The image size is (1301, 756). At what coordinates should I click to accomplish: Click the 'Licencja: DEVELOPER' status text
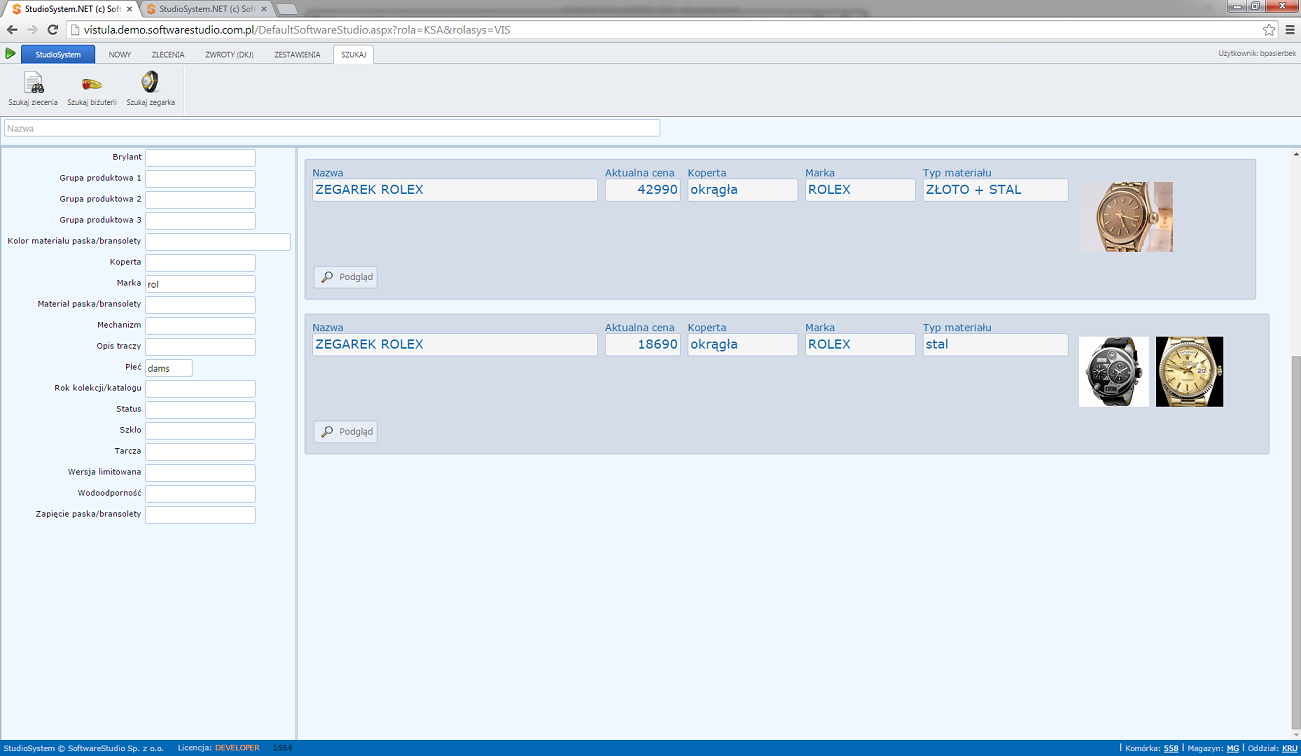pos(218,748)
